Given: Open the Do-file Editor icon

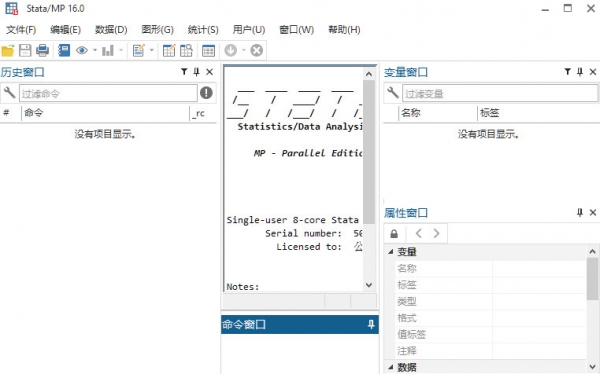Looking at the screenshot, I should coord(139,51).
